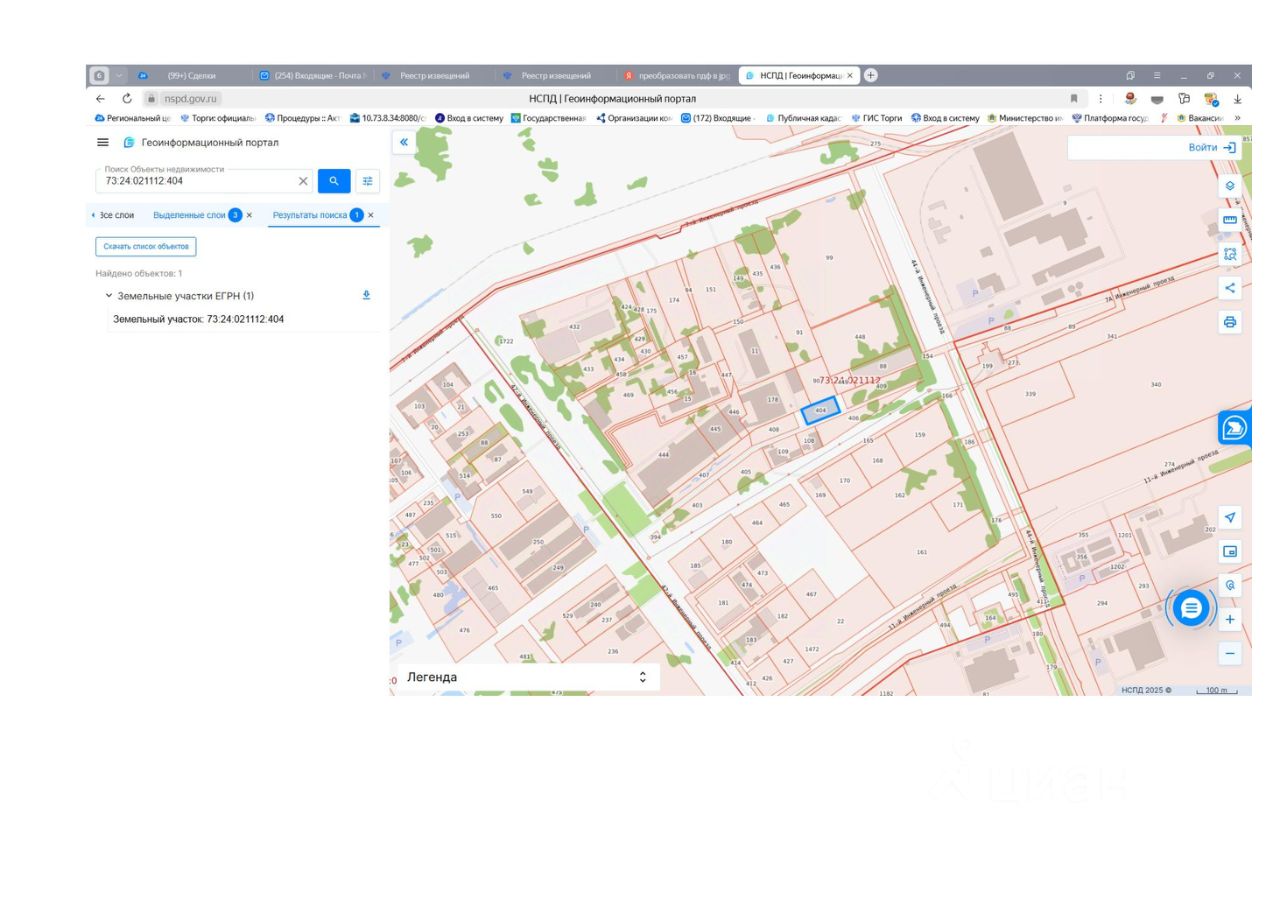The width and height of the screenshot is (1280, 905).
Task: Switch to Входящие - Почта browser tab
Action: coord(312,75)
